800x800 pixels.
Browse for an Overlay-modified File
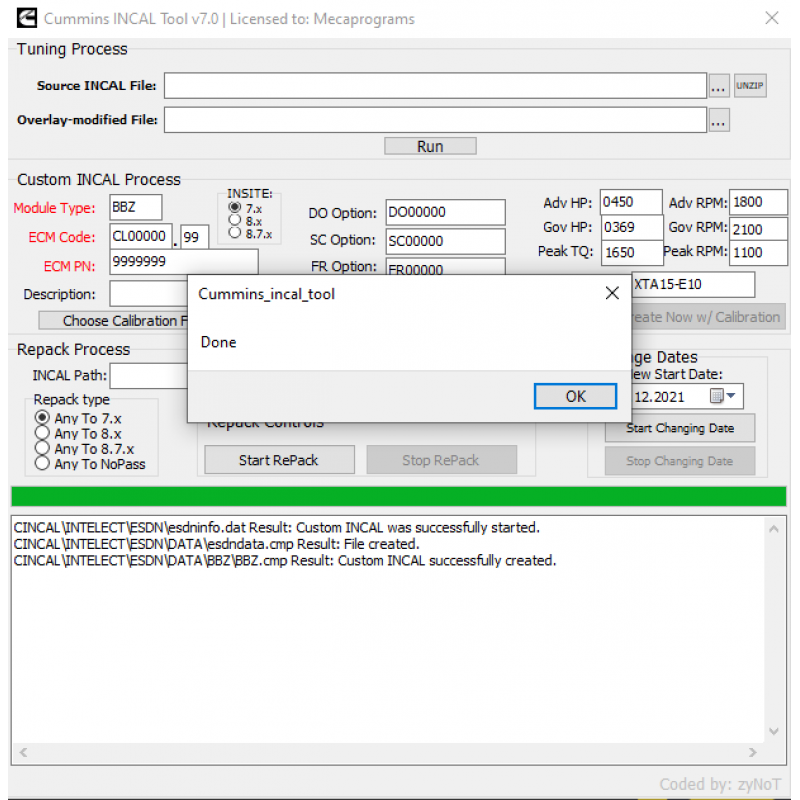point(718,119)
